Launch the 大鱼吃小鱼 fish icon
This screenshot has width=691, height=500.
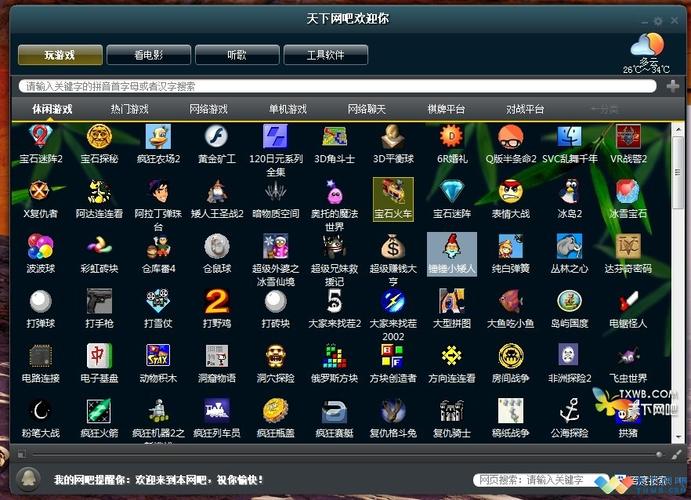(511, 301)
